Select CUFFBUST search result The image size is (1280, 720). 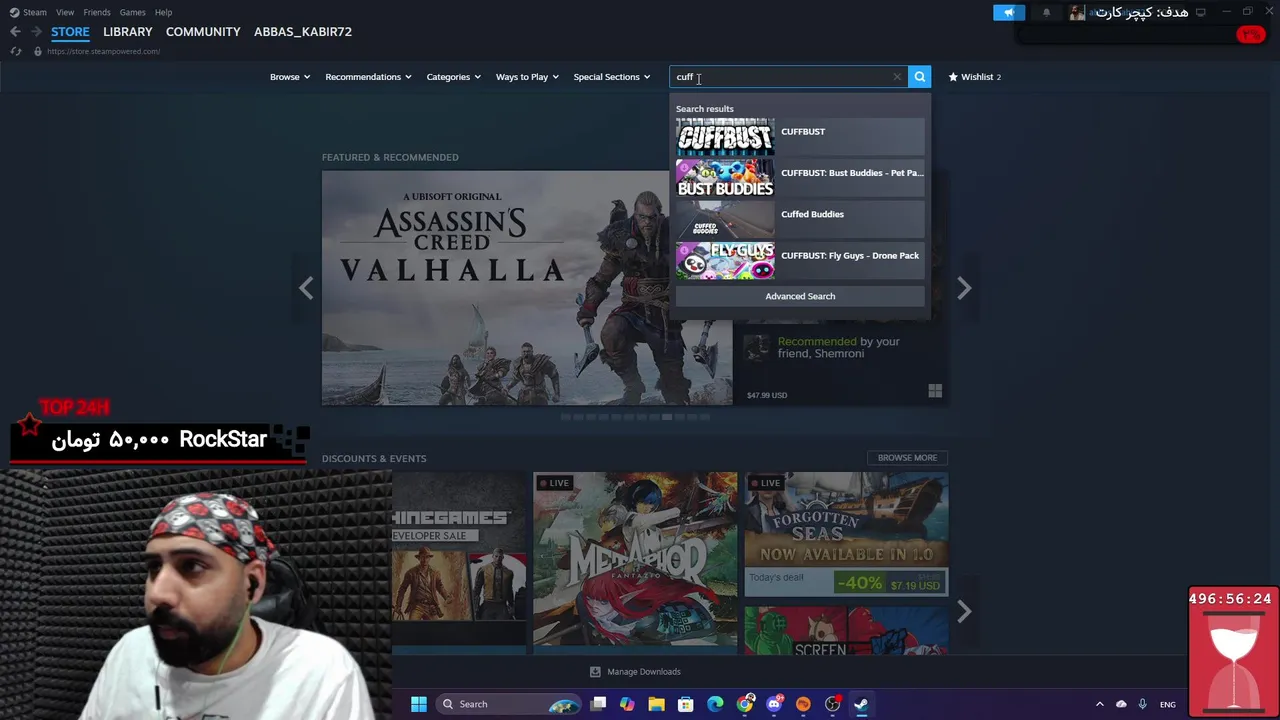tap(800, 137)
